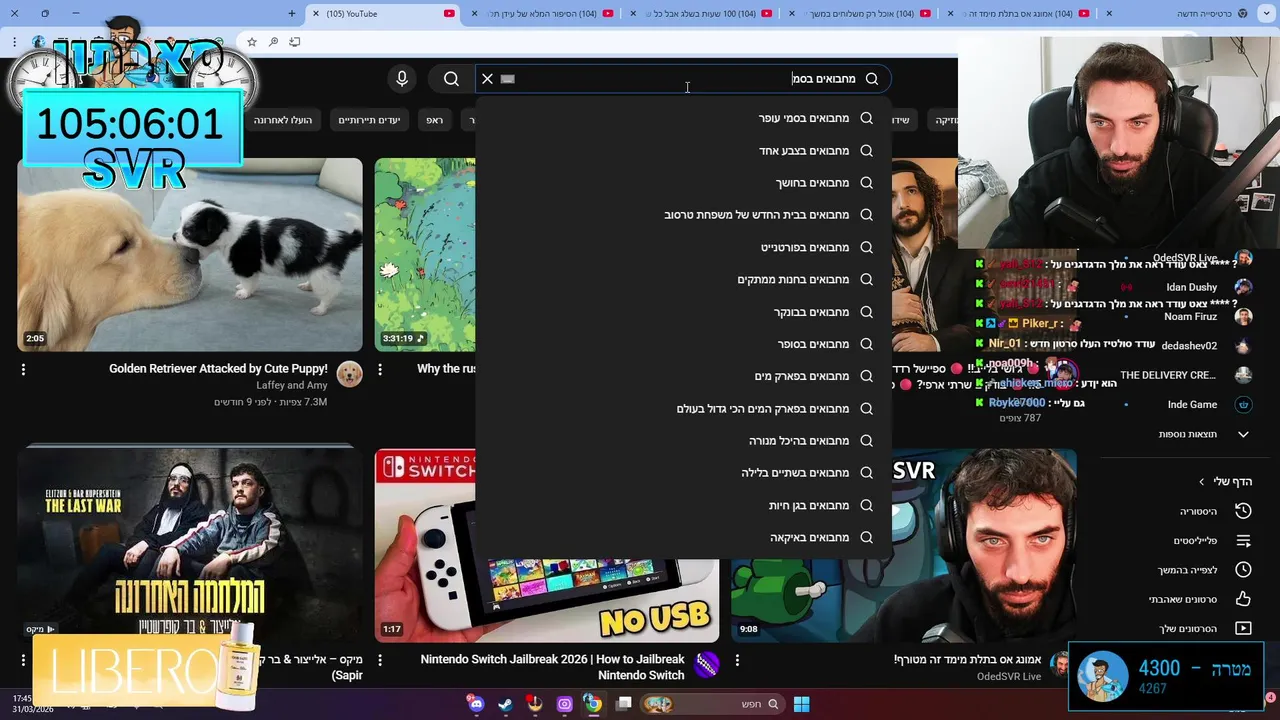The image size is (1280, 720).
Task: Open Noam Firuz subscription channel
Action: 1208,316
